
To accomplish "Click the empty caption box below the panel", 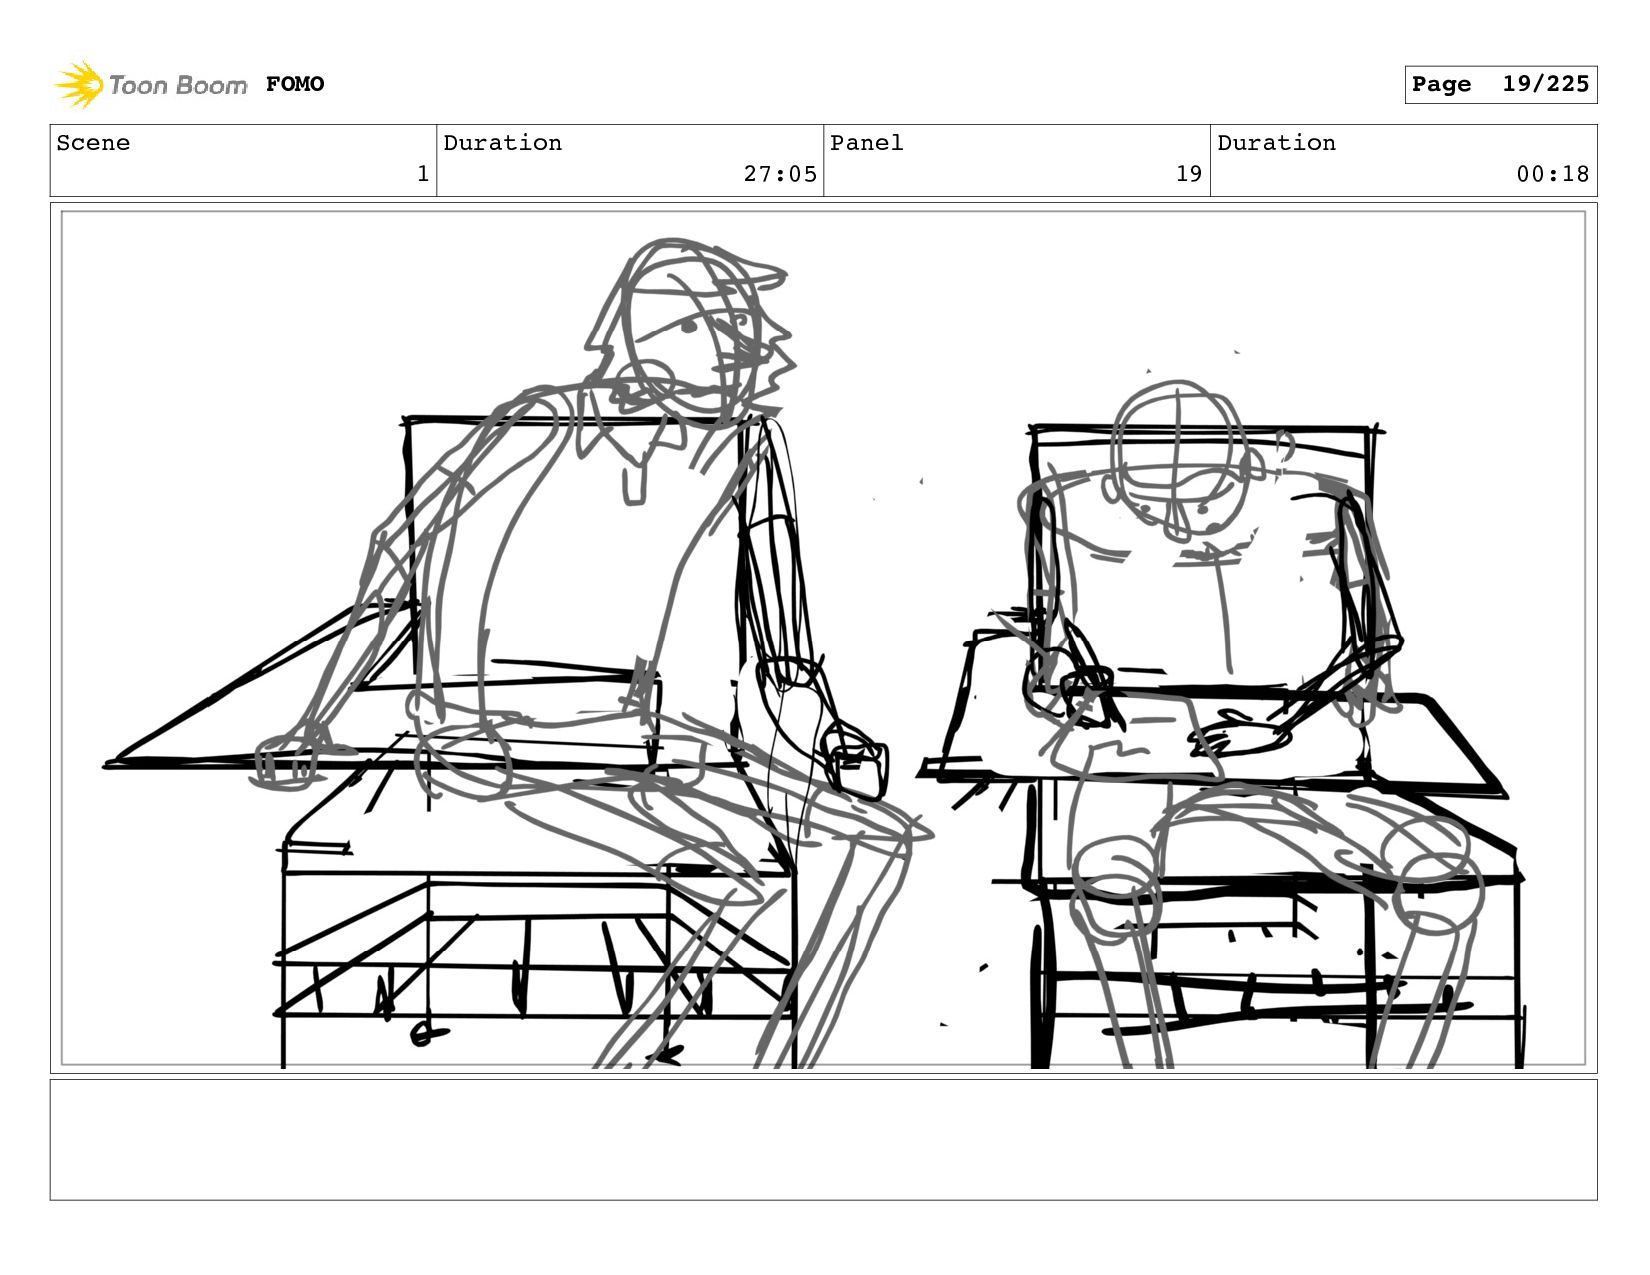I will coord(824,1139).
